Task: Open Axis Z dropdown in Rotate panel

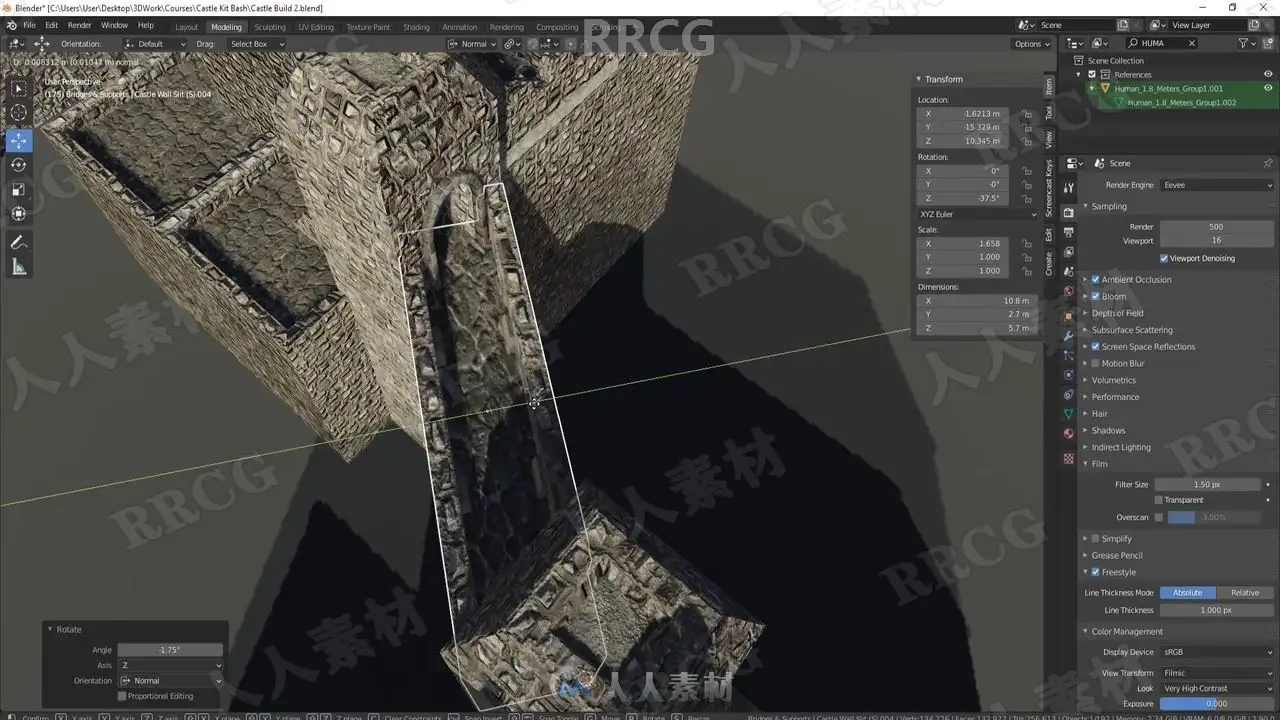Action: point(170,665)
